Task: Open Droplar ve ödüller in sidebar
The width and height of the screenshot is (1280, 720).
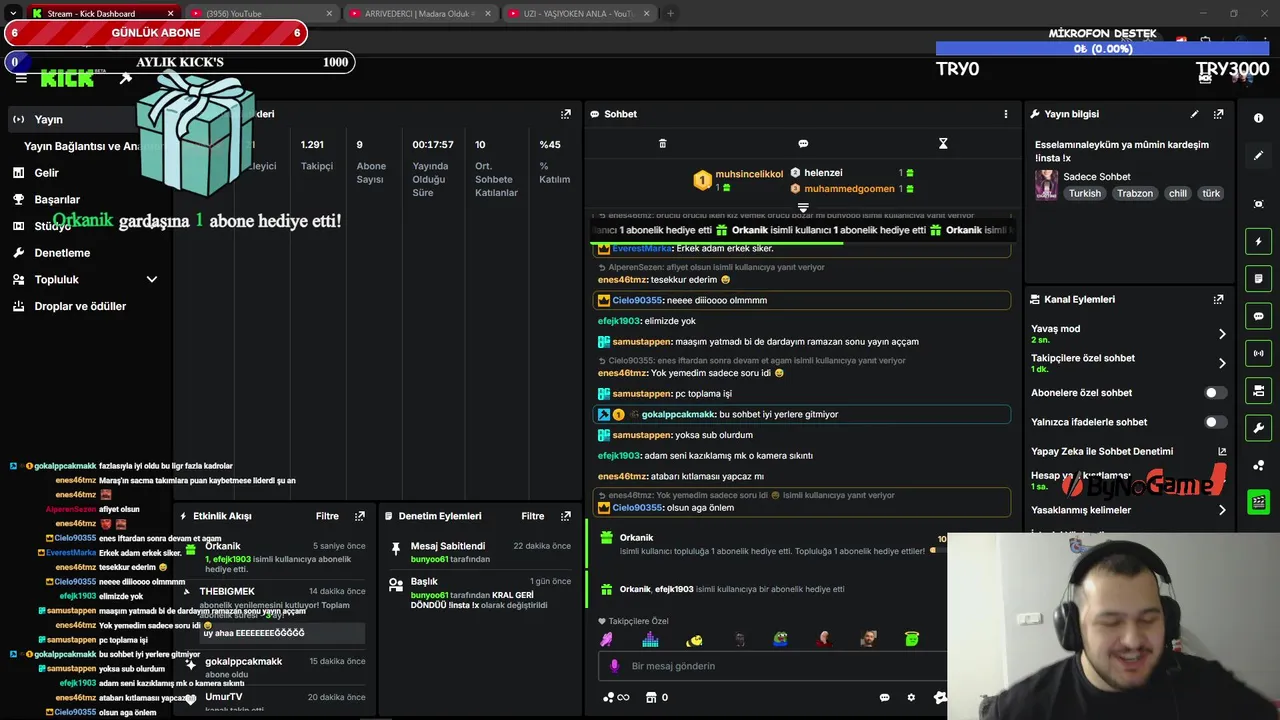Action: pyautogui.click(x=80, y=306)
